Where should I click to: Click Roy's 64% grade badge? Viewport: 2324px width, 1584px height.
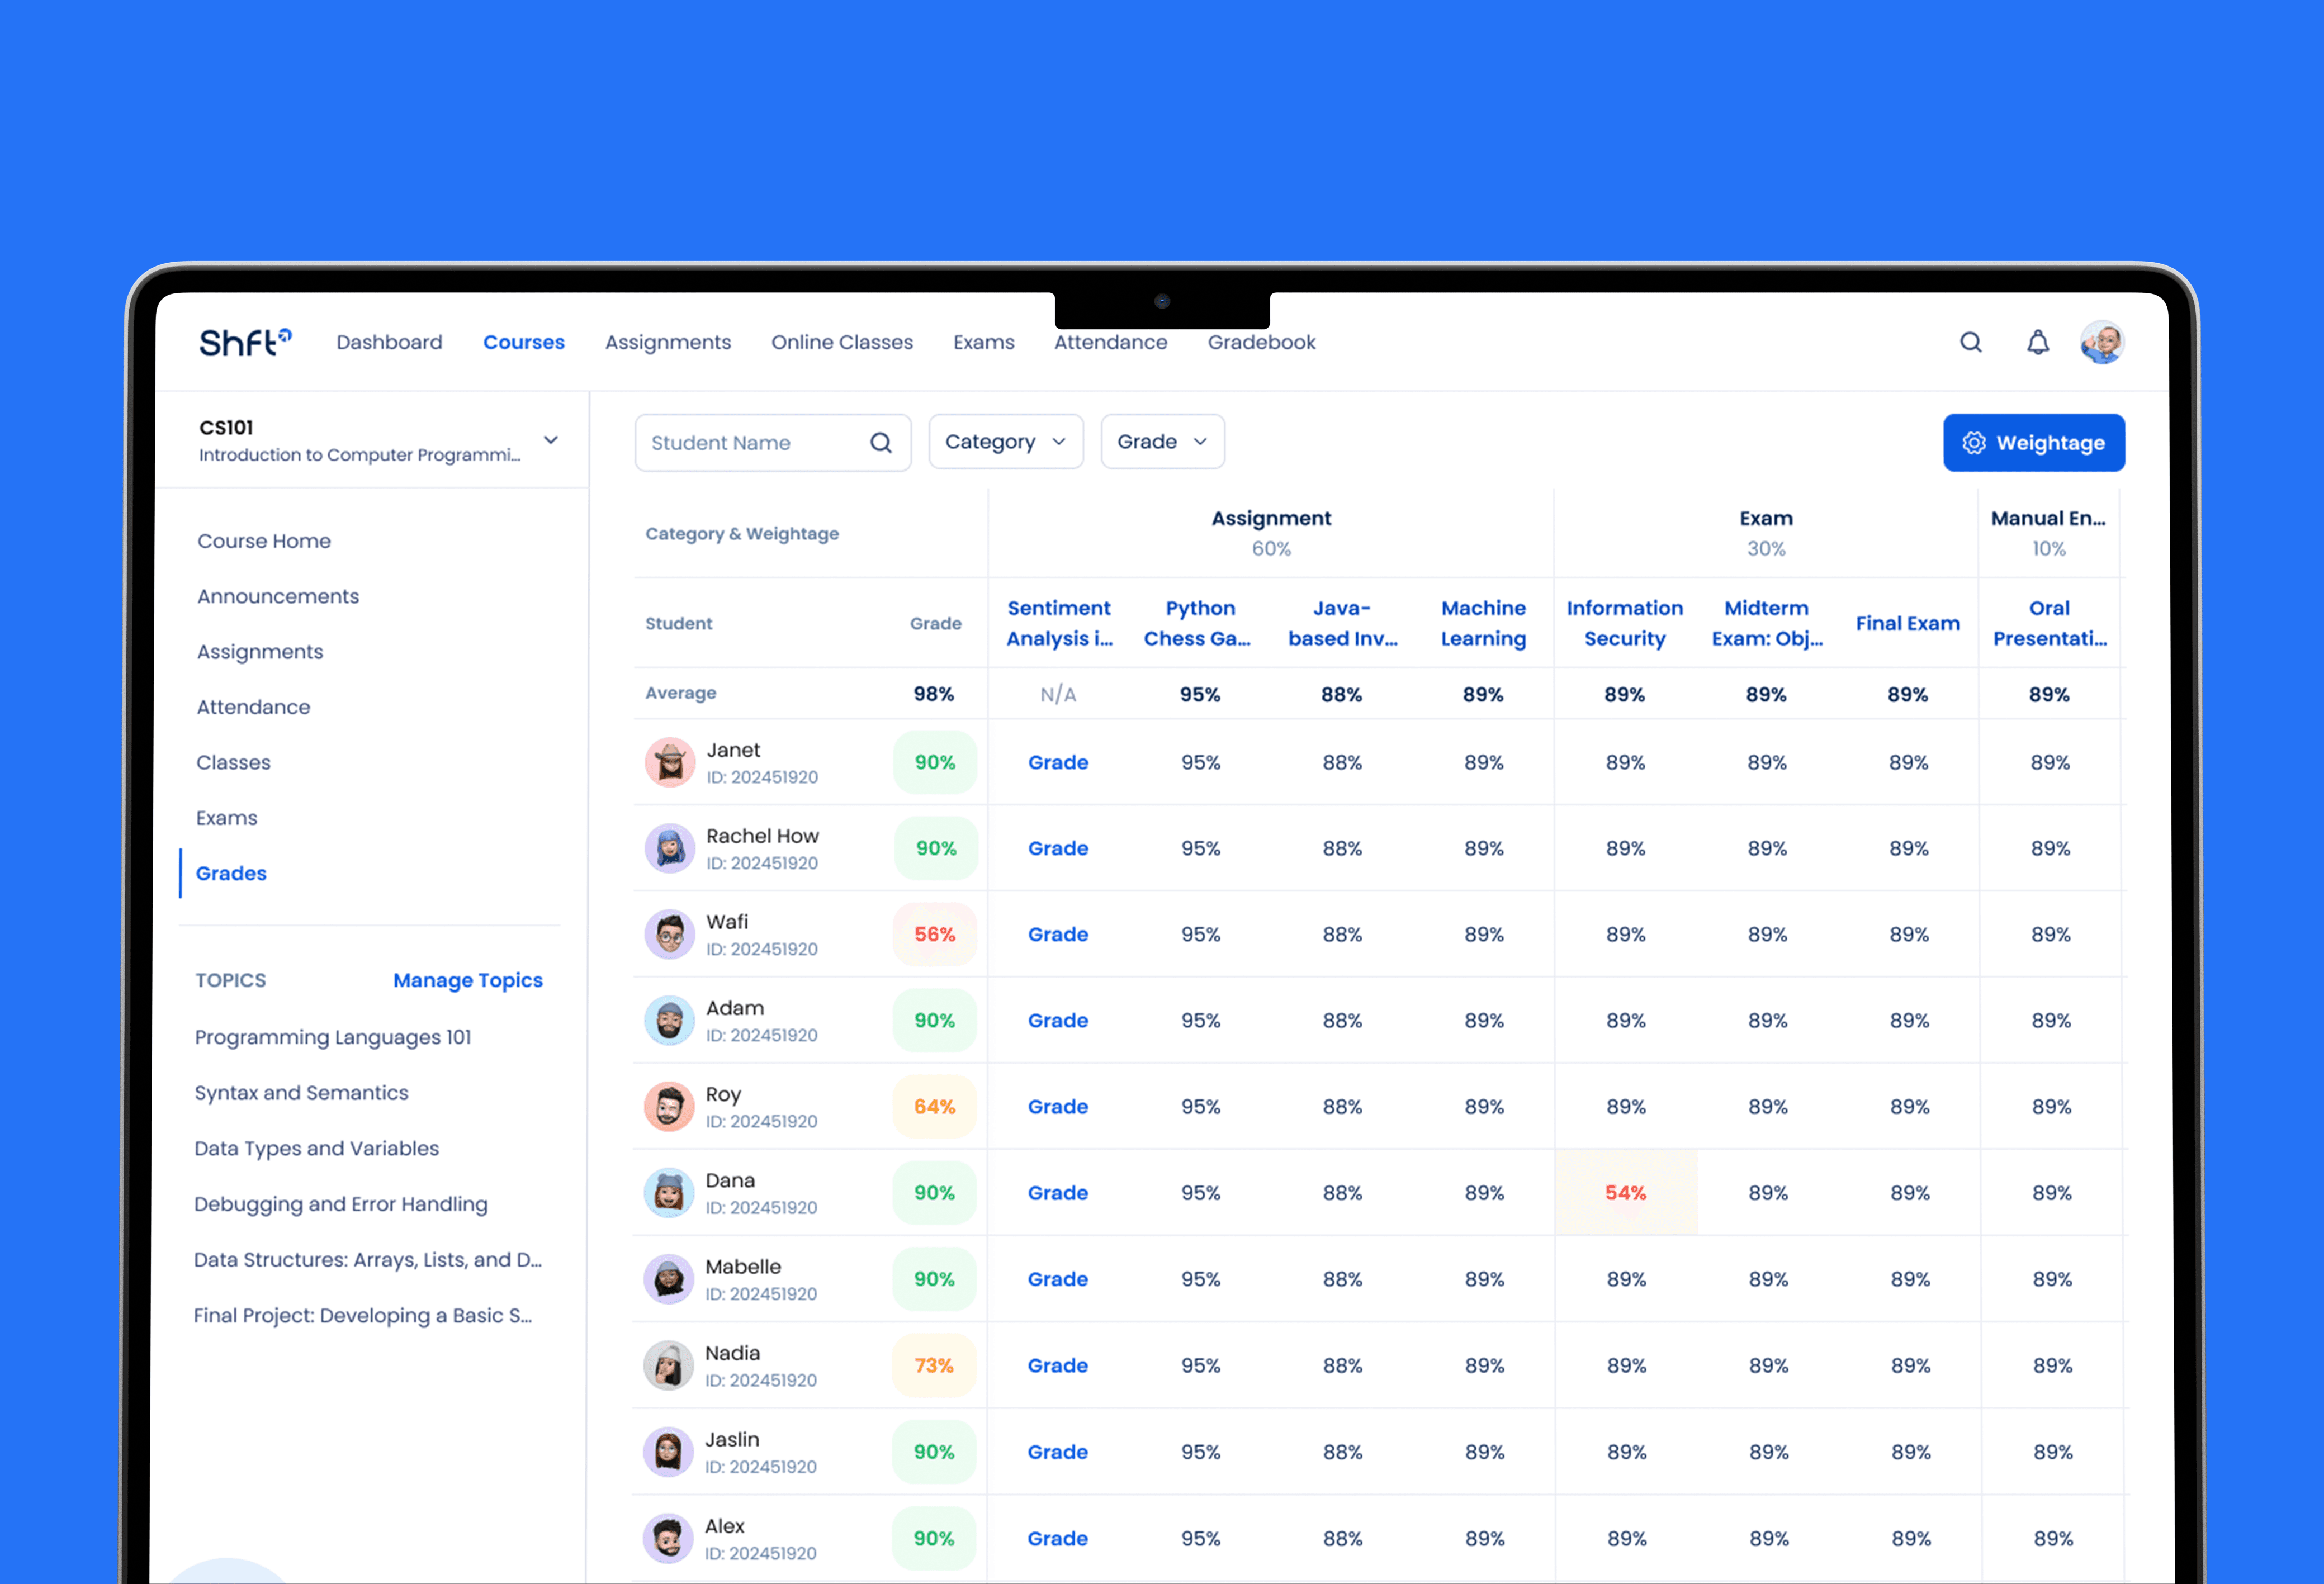point(934,1106)
